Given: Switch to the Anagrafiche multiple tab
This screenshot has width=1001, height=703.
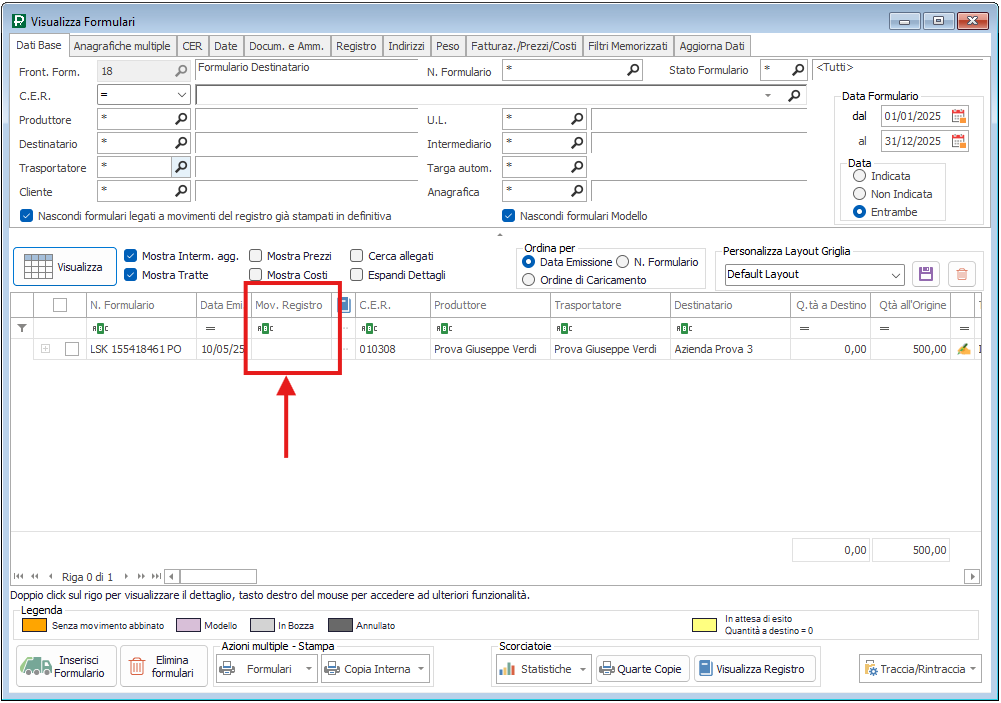Looking at the screenshot, I should click(x=122, y=46).
